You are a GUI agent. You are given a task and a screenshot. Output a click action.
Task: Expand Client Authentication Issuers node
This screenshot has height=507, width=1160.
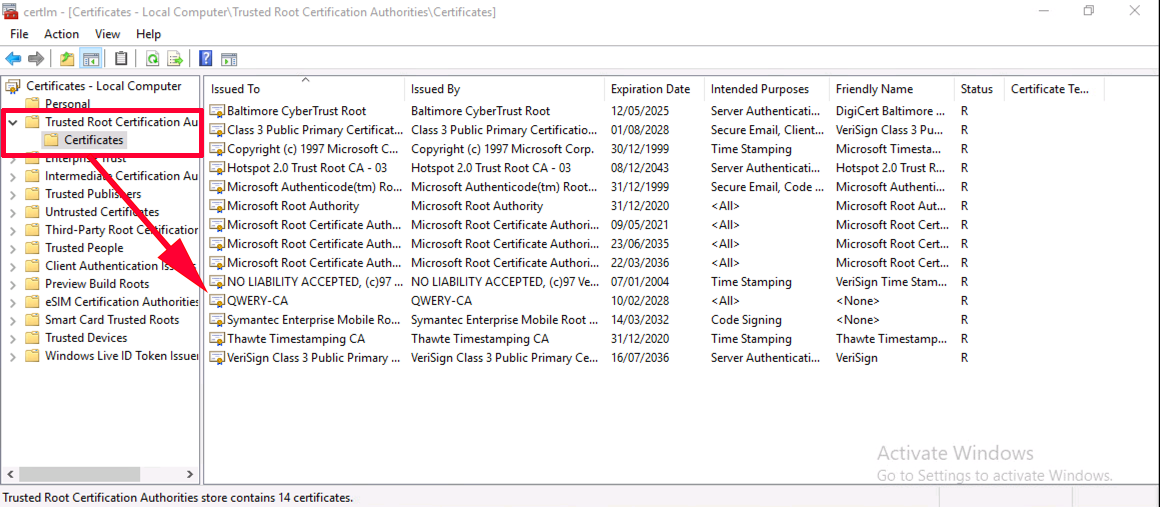(13, 266)
